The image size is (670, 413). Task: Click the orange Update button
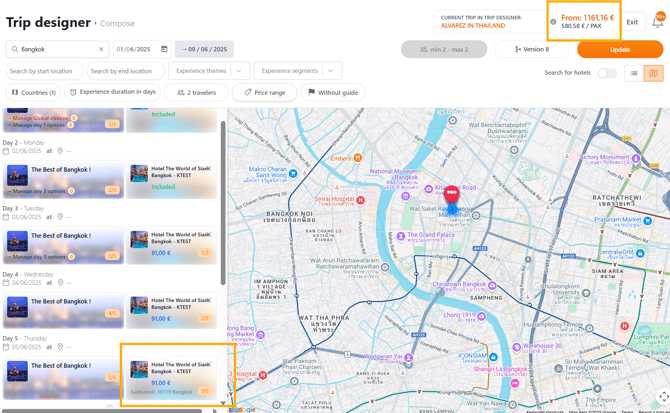coord(619,49)
